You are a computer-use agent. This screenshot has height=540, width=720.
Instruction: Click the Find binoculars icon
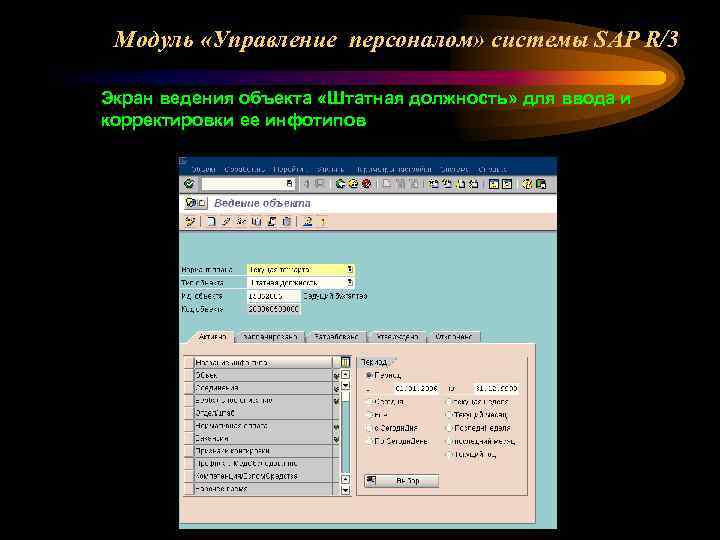pyautogui.click(x=401, y=184)
